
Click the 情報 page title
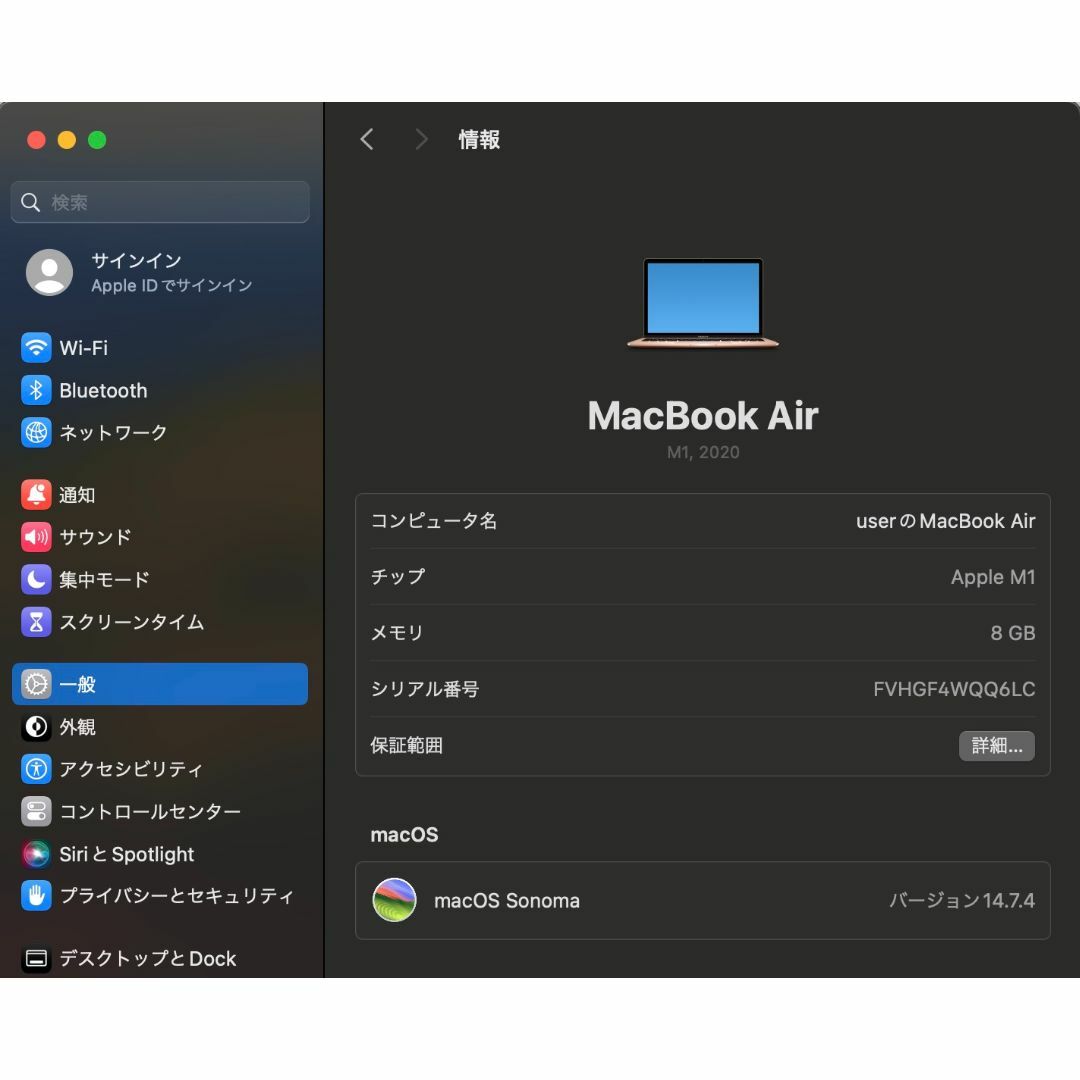(x=479, y=139)
